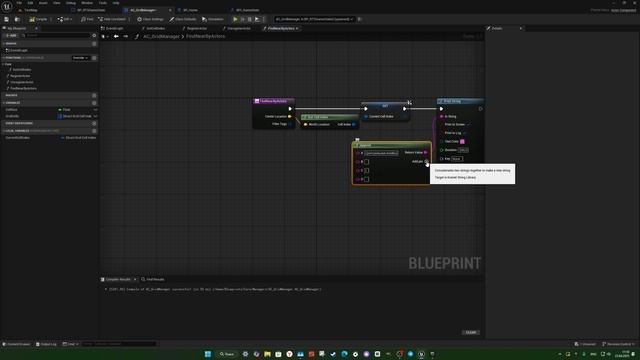Select UnregisterActor in the functions list
Viewport: 640px width, 360px height.
(x=22, y=82)
